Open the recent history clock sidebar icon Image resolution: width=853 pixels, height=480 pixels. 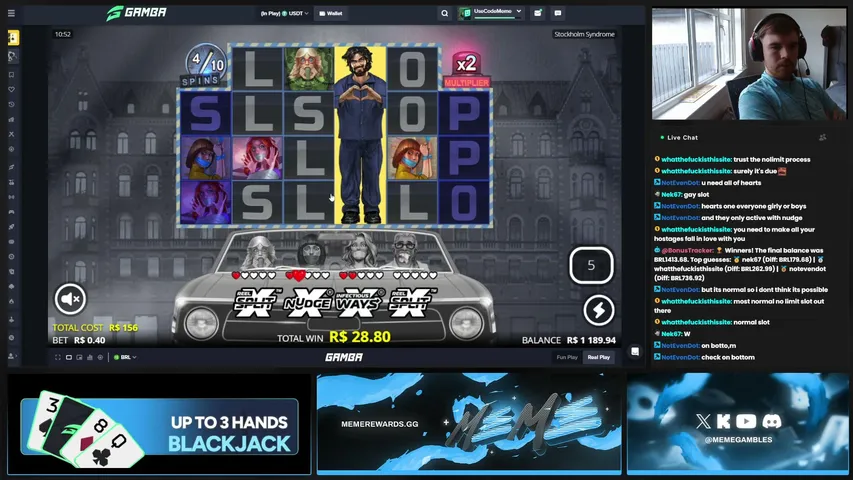[11, 104]
